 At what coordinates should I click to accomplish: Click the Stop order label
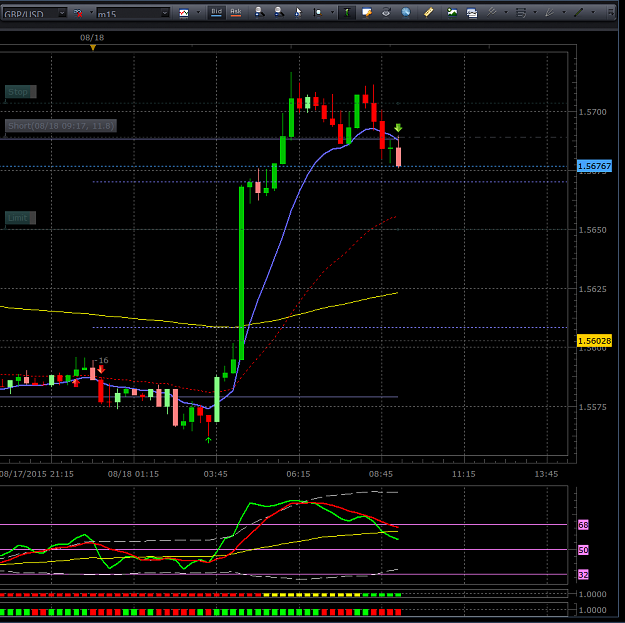pos(20,92)
